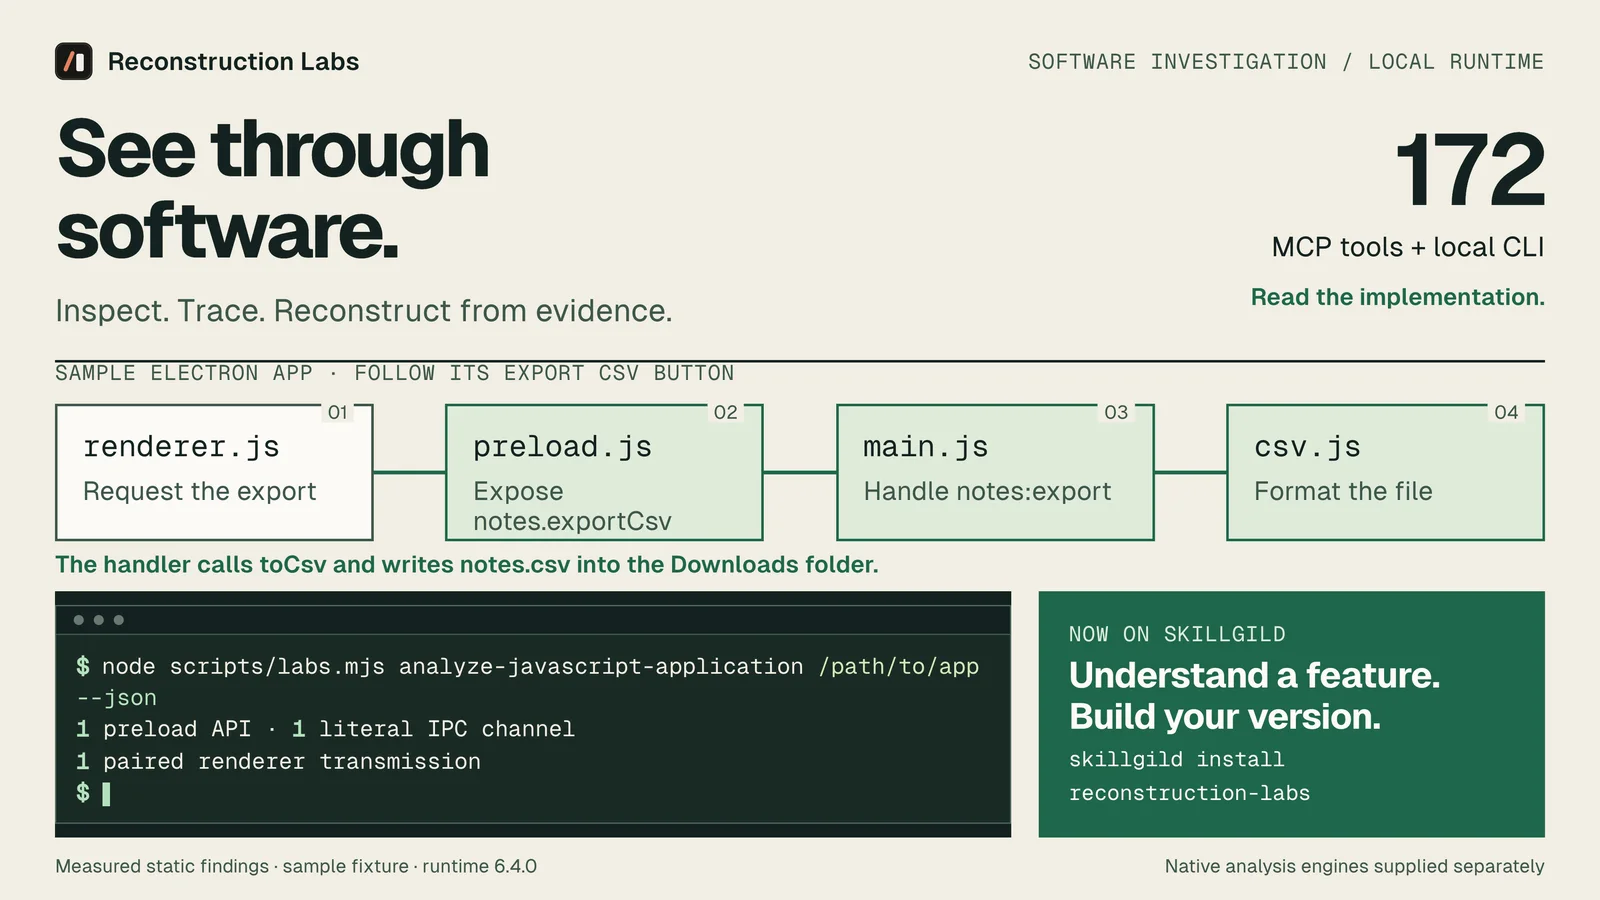Click the 'NOW ON SKILLGILD' label
The height and width of the screenshot is (900, 1600).
1177,634
